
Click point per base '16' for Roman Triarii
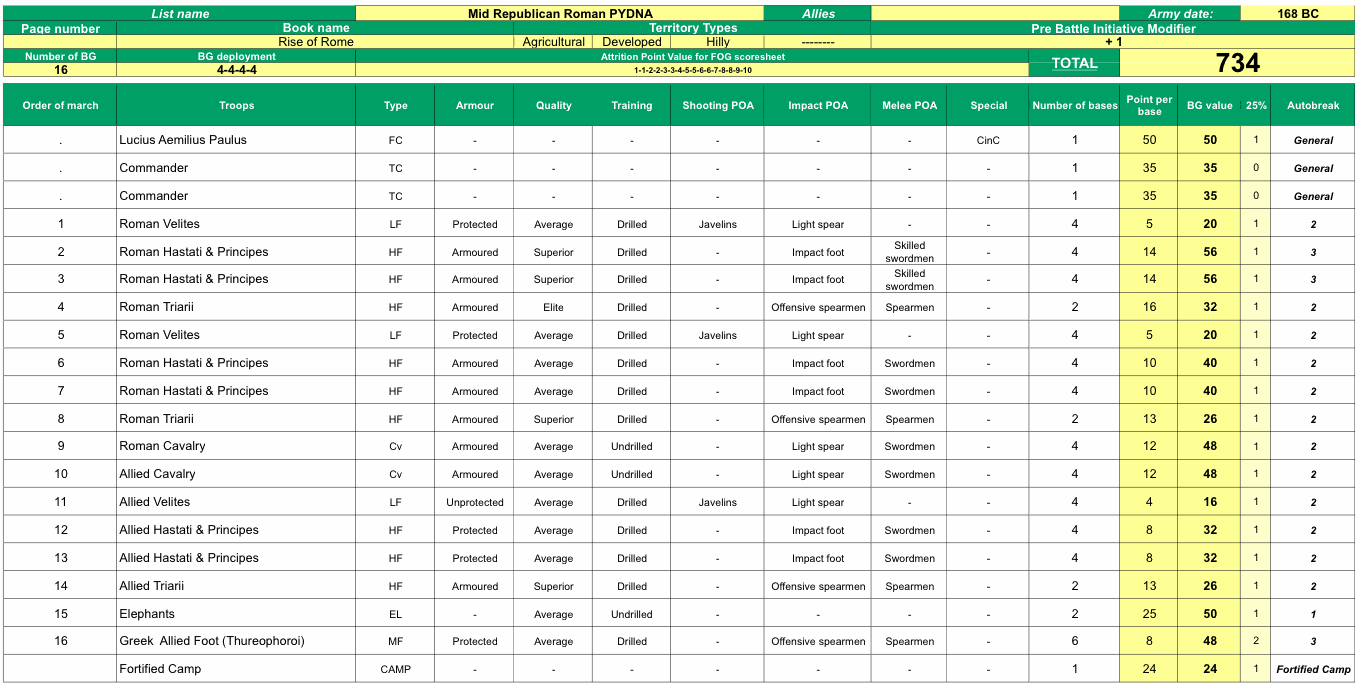(x=1150, y=308)
